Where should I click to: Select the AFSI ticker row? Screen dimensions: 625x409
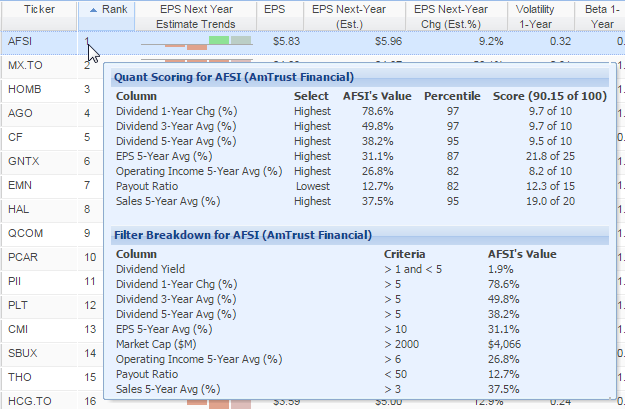pyautogui.click(x=312, y=41)
